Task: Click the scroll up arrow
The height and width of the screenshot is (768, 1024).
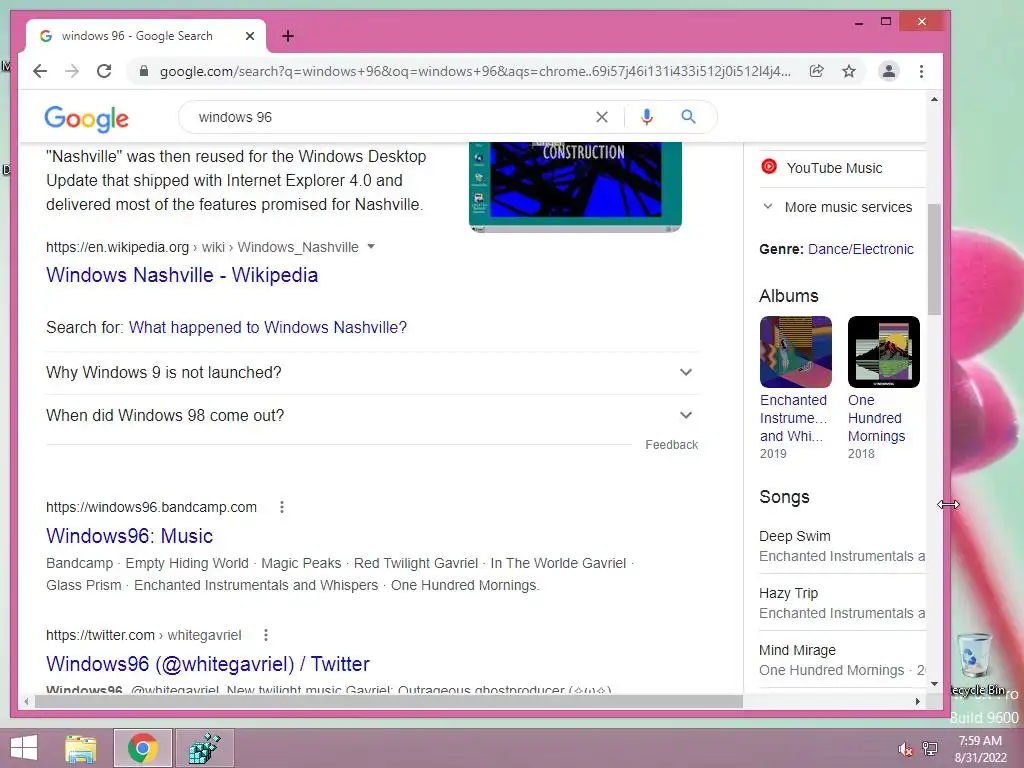Action: click(x=935, y=100)
